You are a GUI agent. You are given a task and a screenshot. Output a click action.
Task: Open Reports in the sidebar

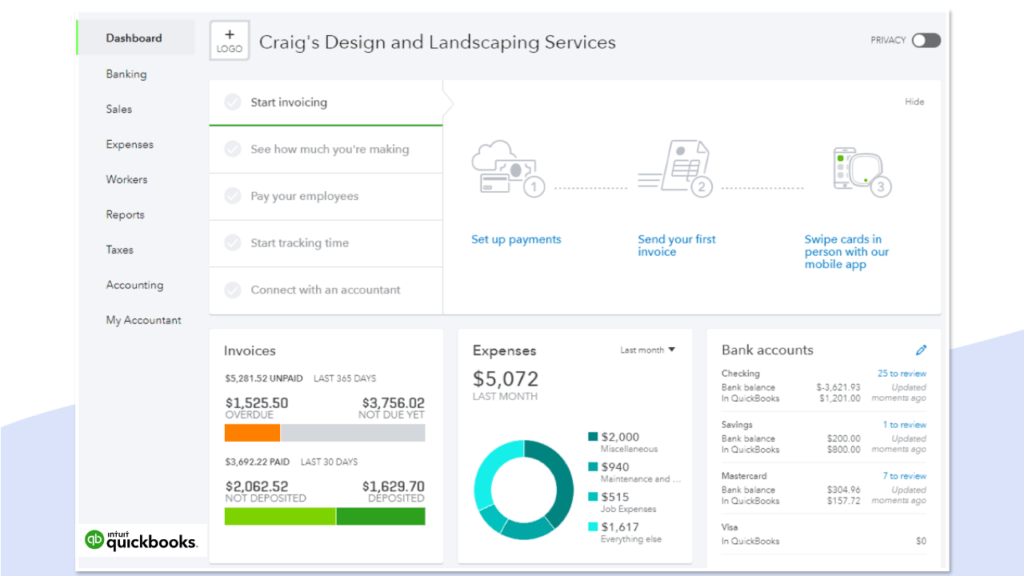125,215
